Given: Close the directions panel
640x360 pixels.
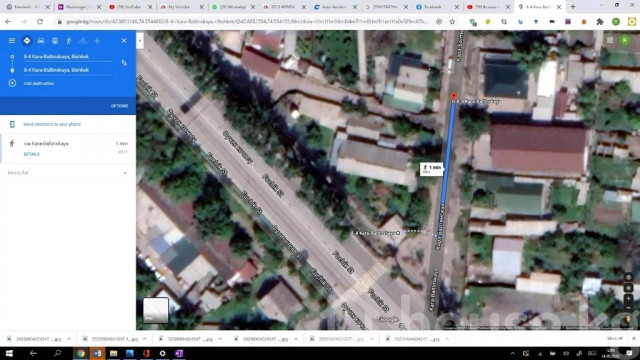Looking at the screenshot, I should [124, 41].
